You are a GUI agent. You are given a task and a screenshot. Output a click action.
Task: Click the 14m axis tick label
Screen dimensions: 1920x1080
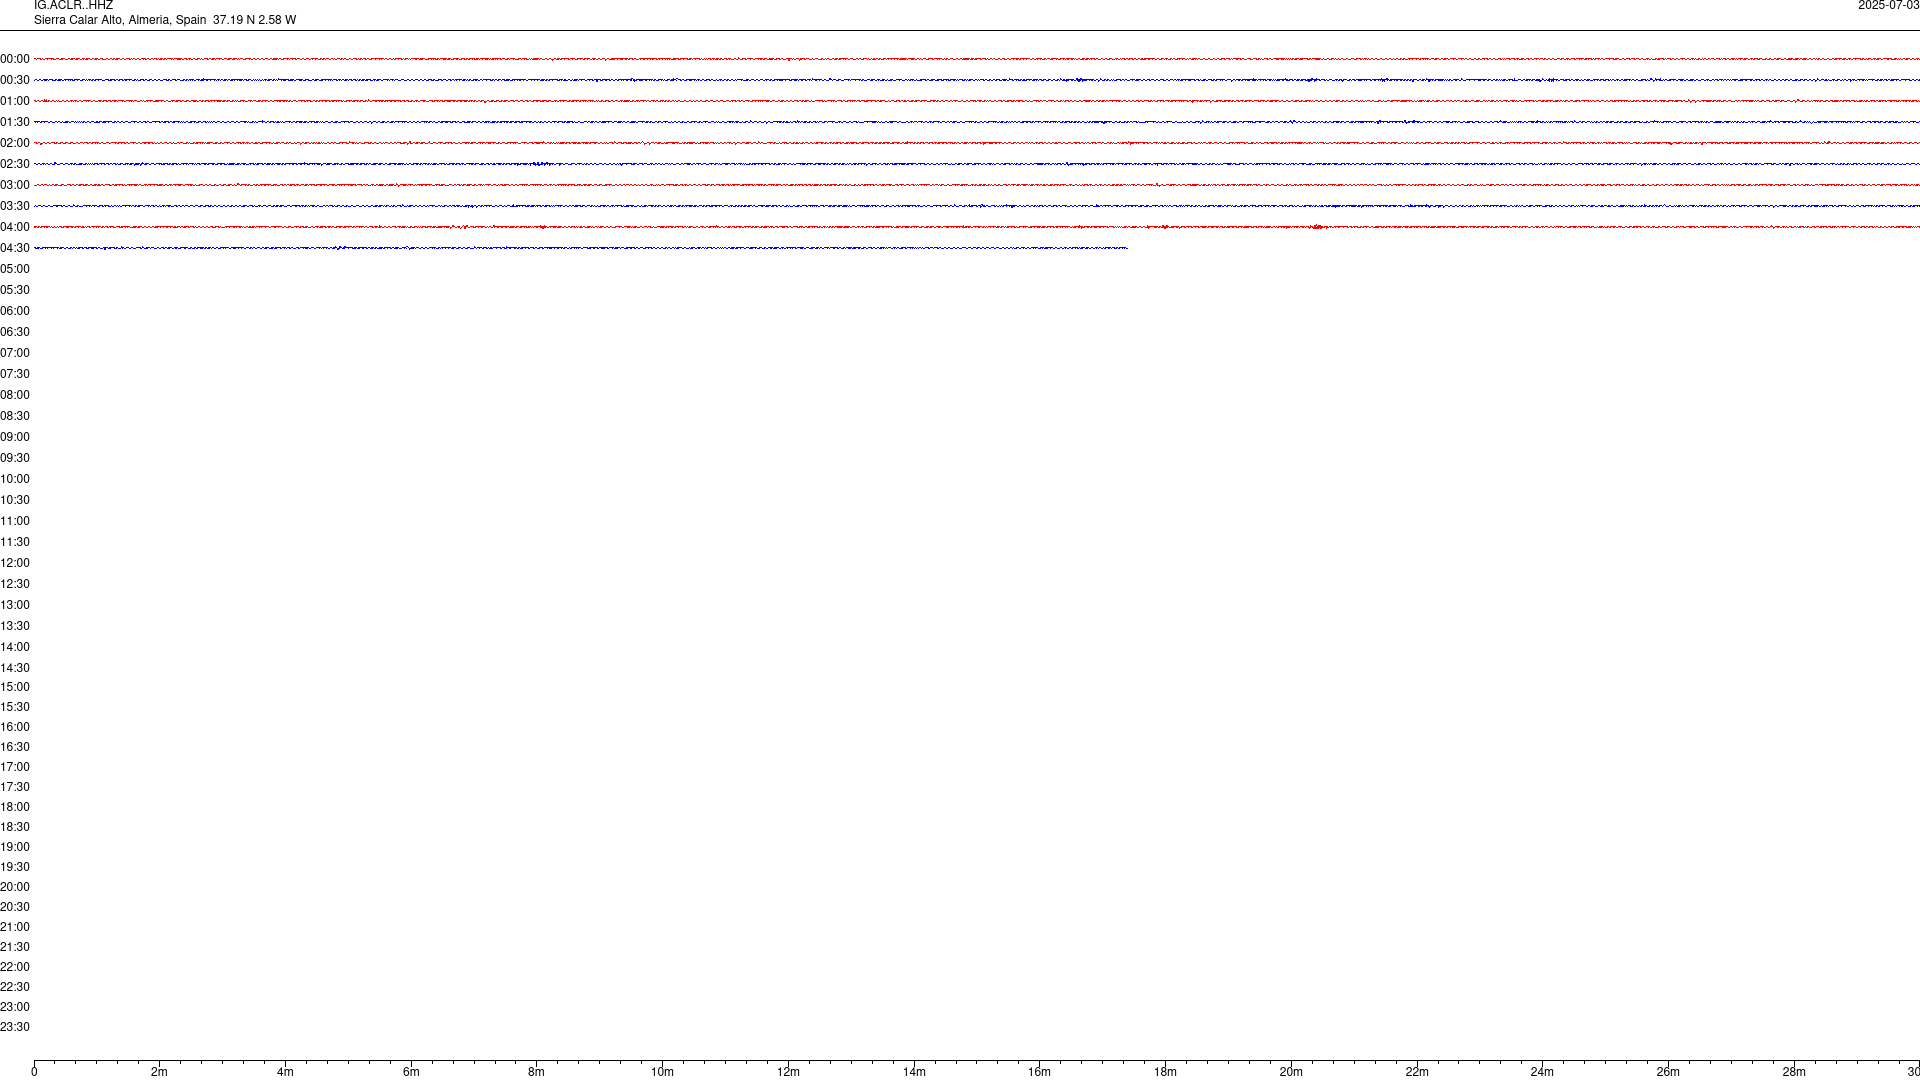click(914, 1072)
